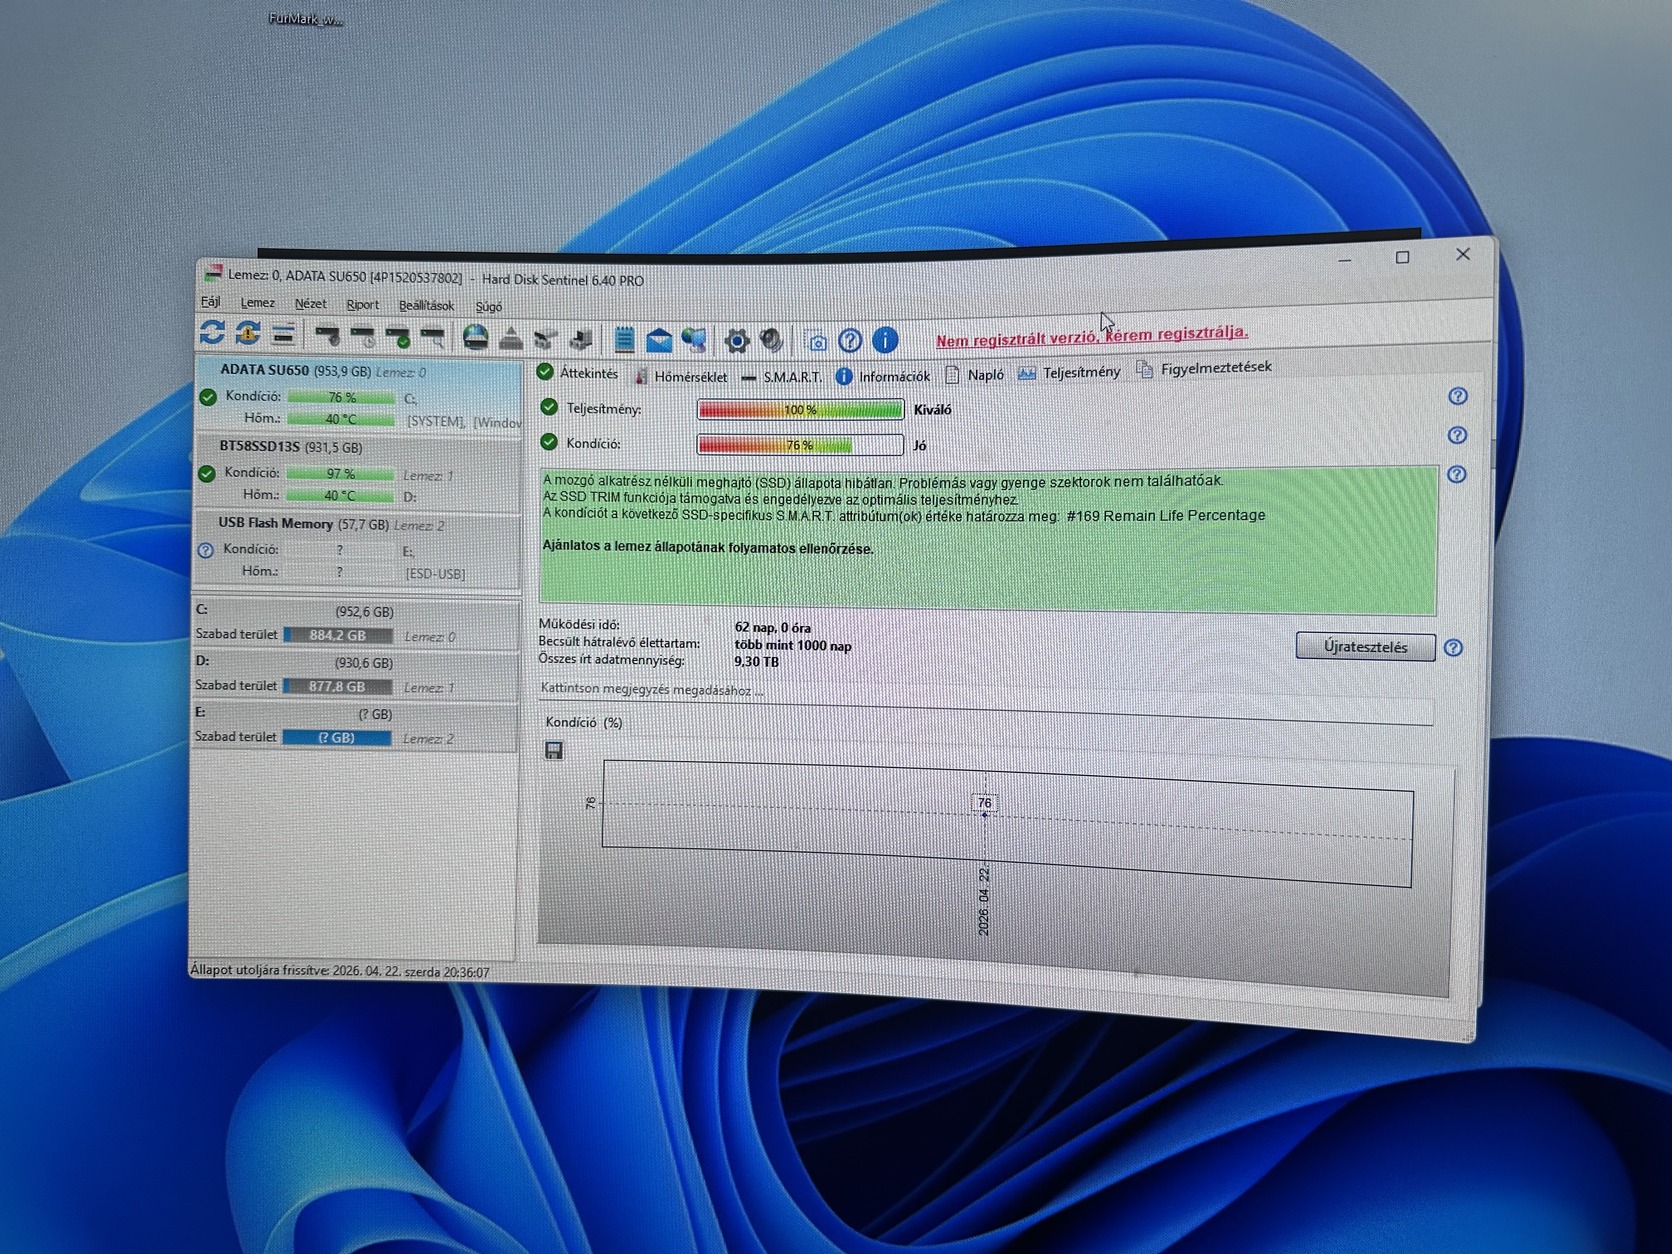Click the help icon beside the Teljesítmény bar
1672x1254 pixels.
(x=1458, y=396)
